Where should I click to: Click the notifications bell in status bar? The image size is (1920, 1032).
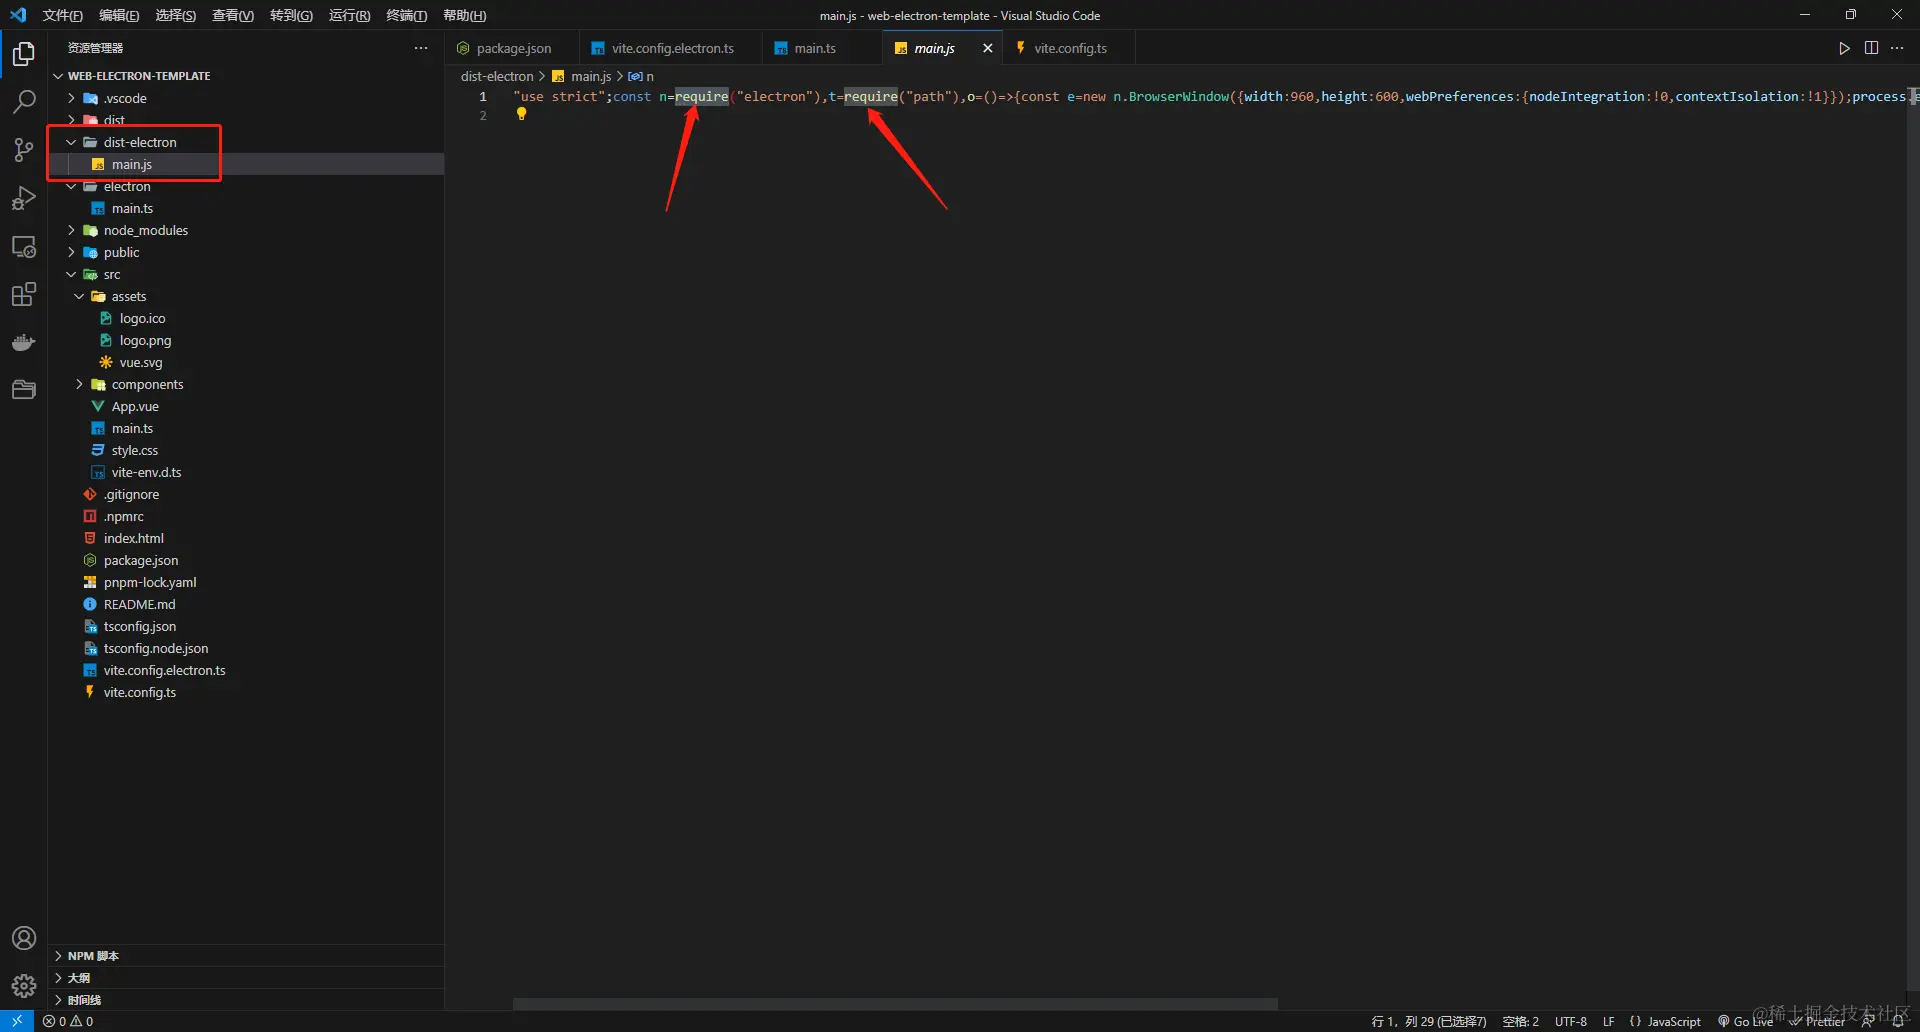tap(1897, 1021)
